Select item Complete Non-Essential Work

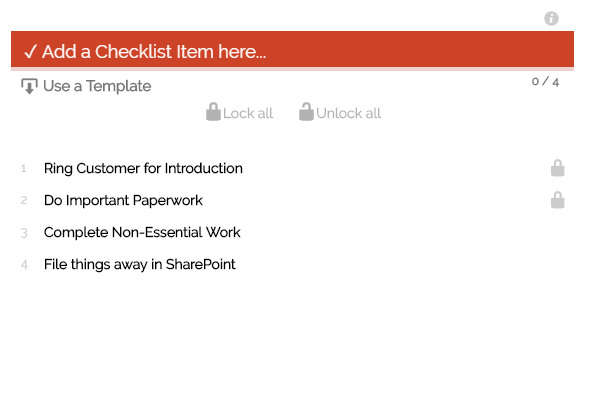[x=142, y=232]
